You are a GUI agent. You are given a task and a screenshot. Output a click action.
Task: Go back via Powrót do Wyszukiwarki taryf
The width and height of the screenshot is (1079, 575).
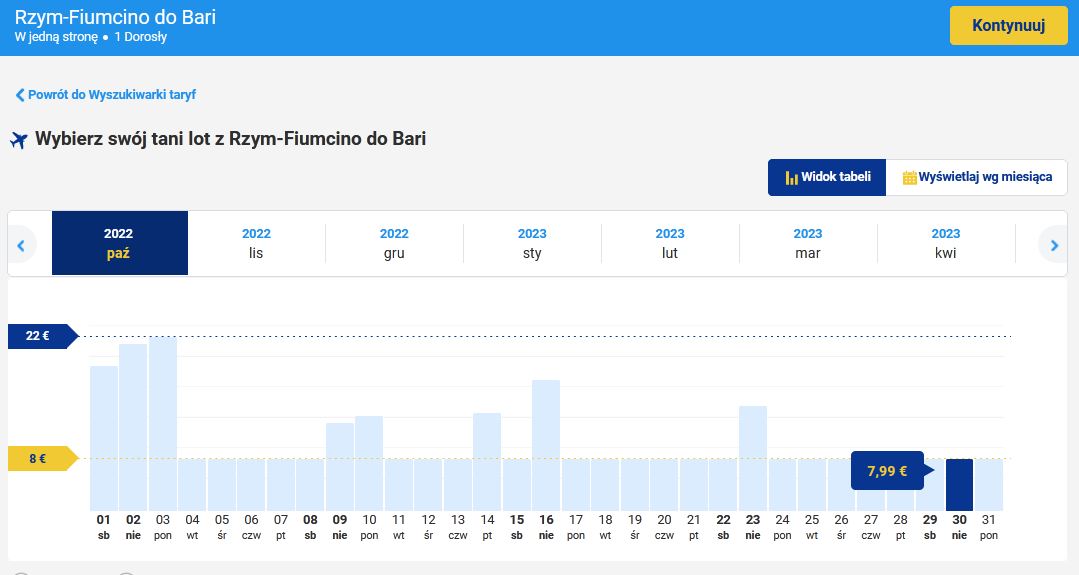[x=111, y=95]
